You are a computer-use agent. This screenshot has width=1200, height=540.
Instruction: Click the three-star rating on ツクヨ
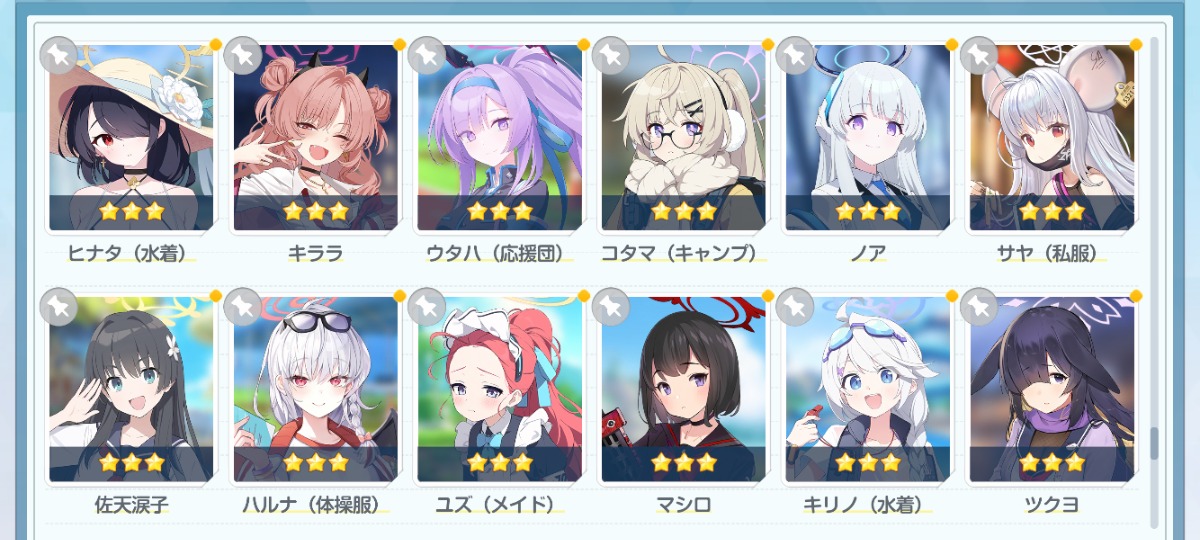tap(1051, 462)
